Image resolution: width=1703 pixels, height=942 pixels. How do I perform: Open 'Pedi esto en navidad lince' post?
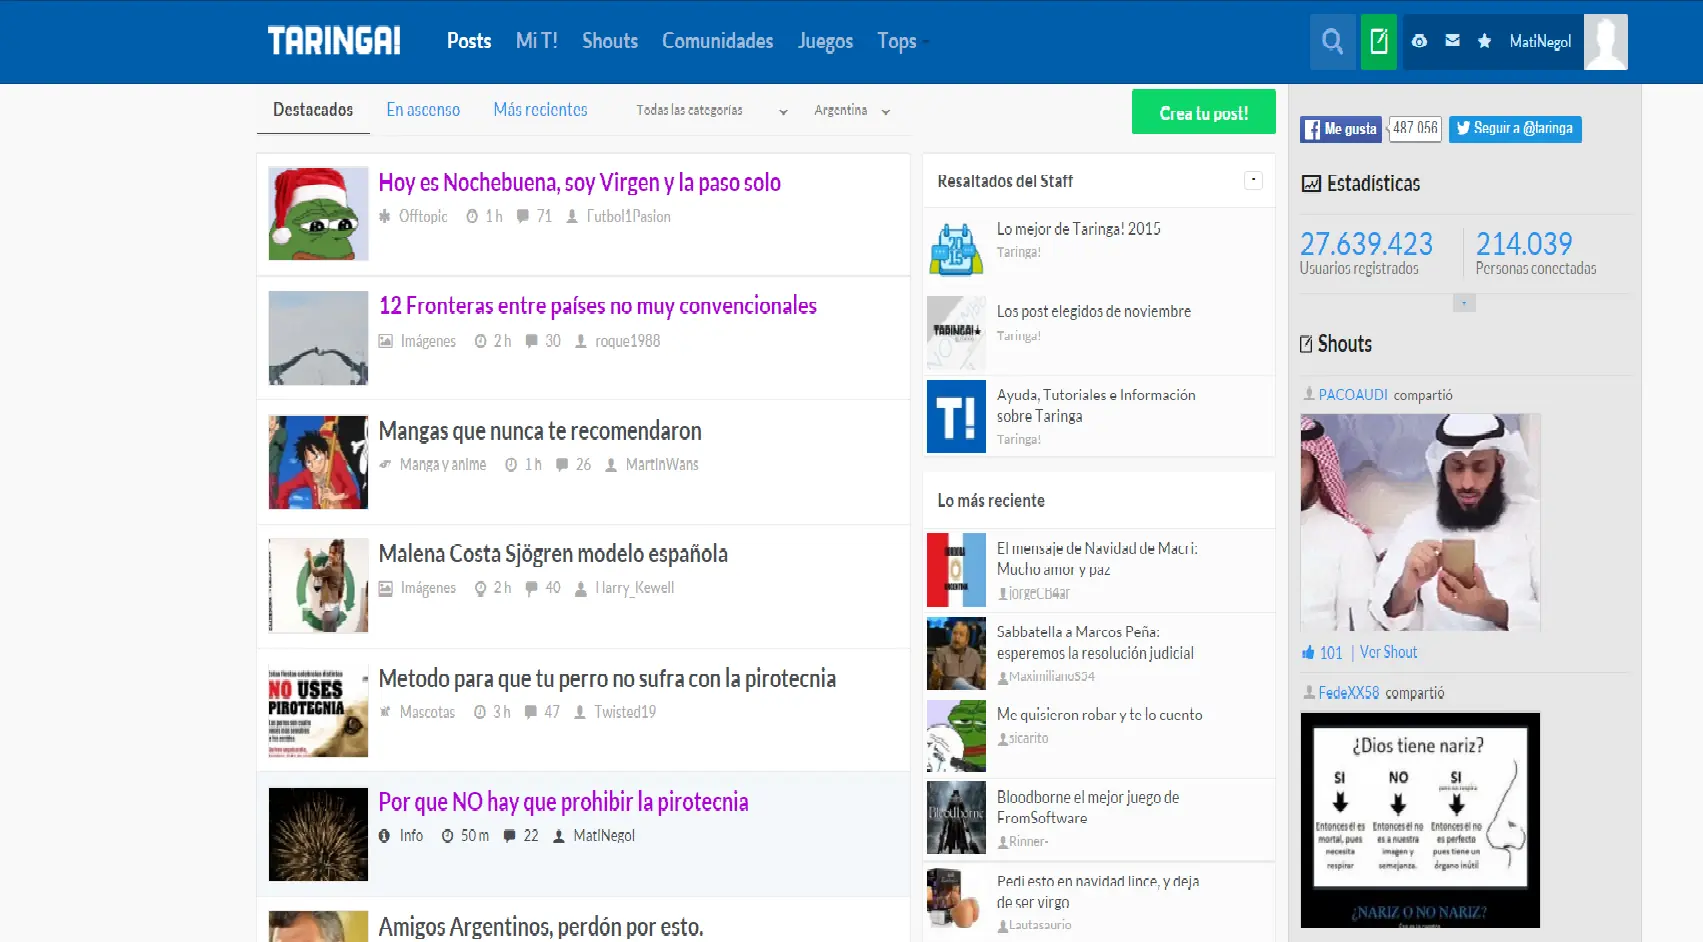(x=1098, y=892)
